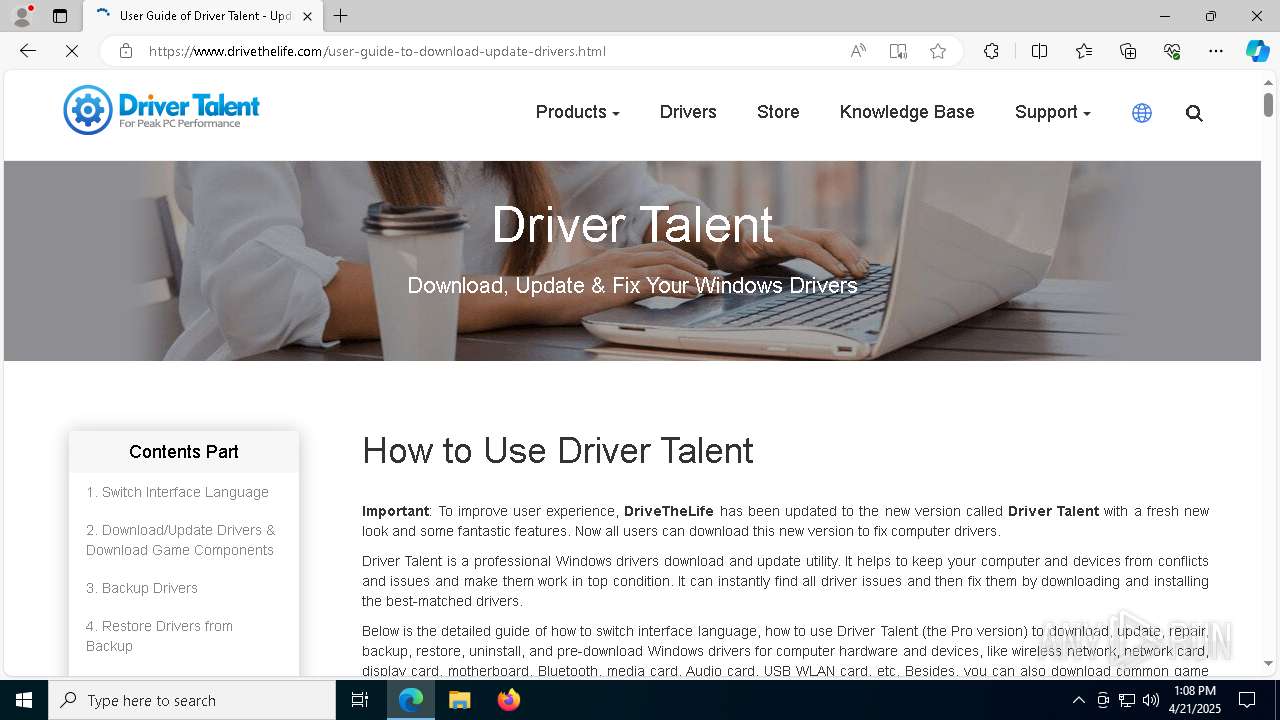Expand the Support dropdown menu
The height and width of the screenshot is (720, 1280).
[x=1052, y=112]
